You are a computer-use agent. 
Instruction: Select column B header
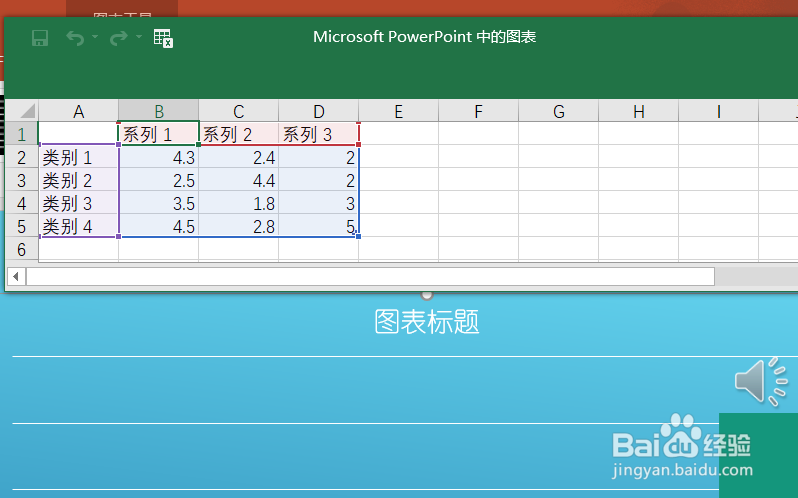click(159, 111)
